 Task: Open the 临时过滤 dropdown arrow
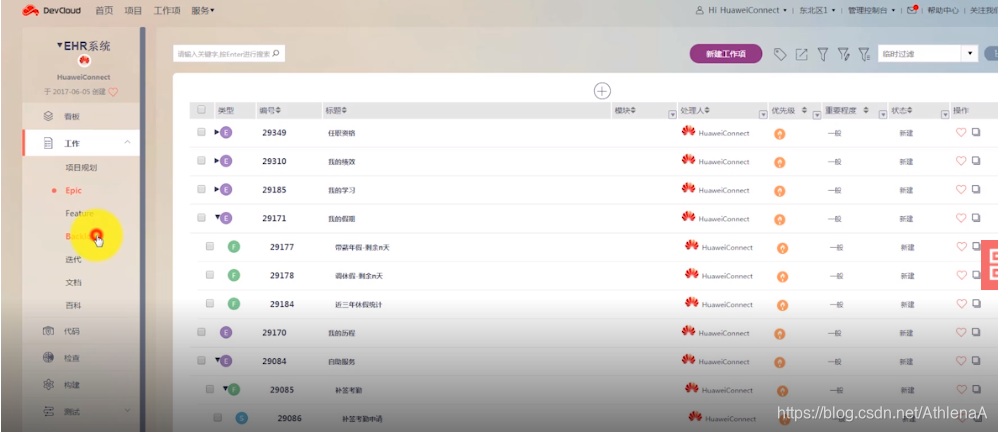click(x=970, y=53)
